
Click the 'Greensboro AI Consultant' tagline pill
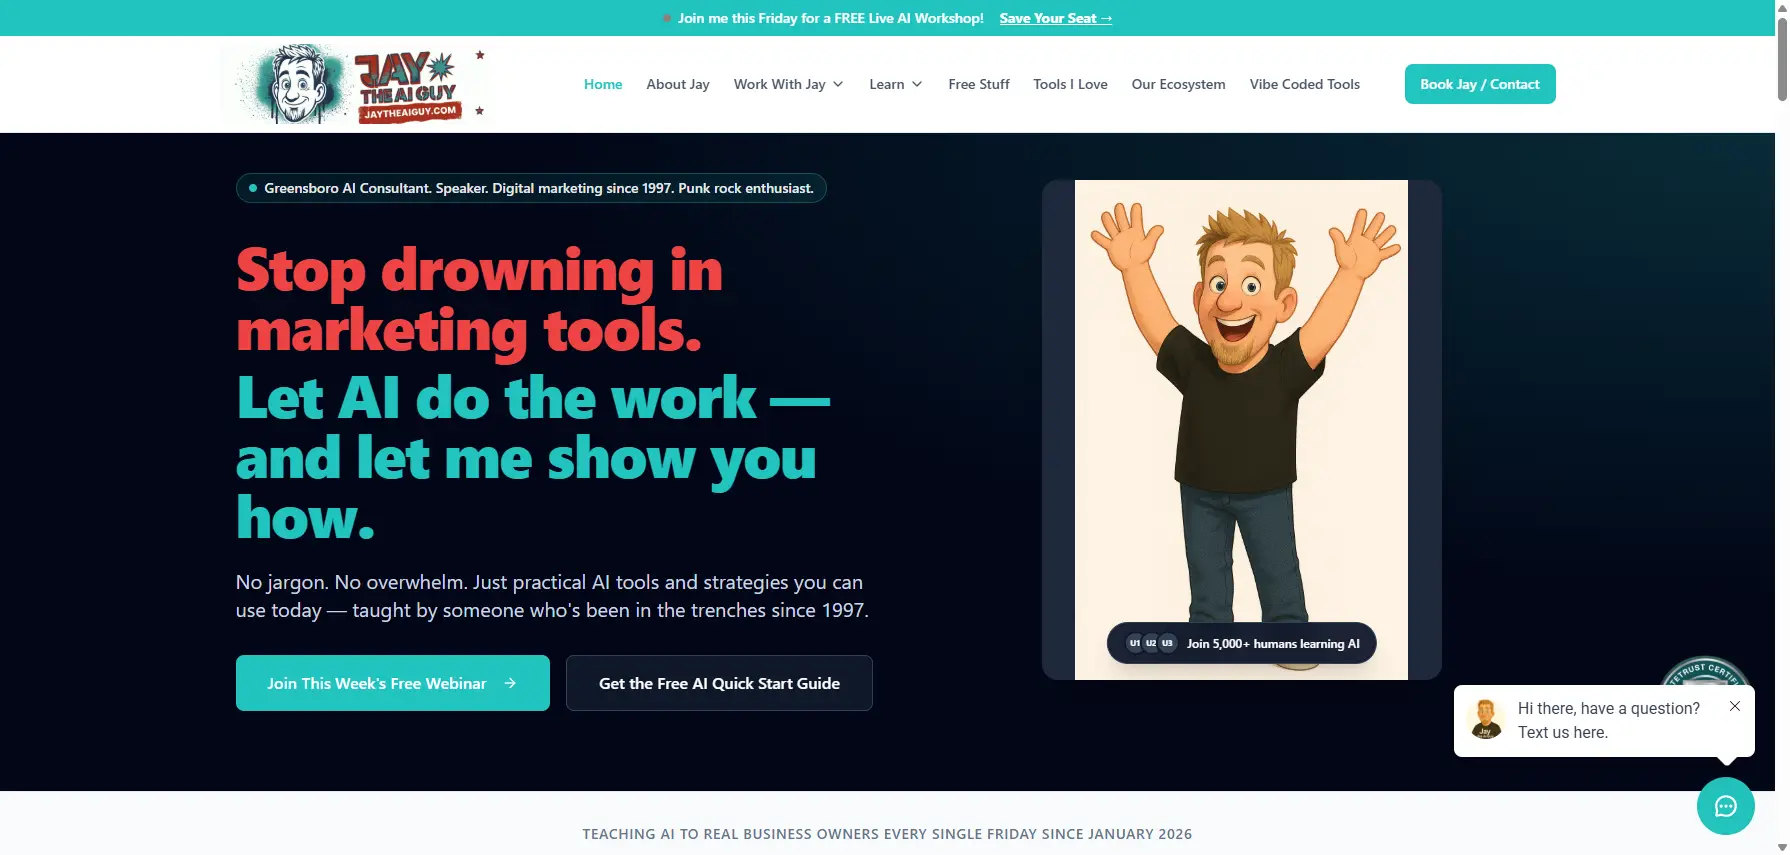point(531,188)
